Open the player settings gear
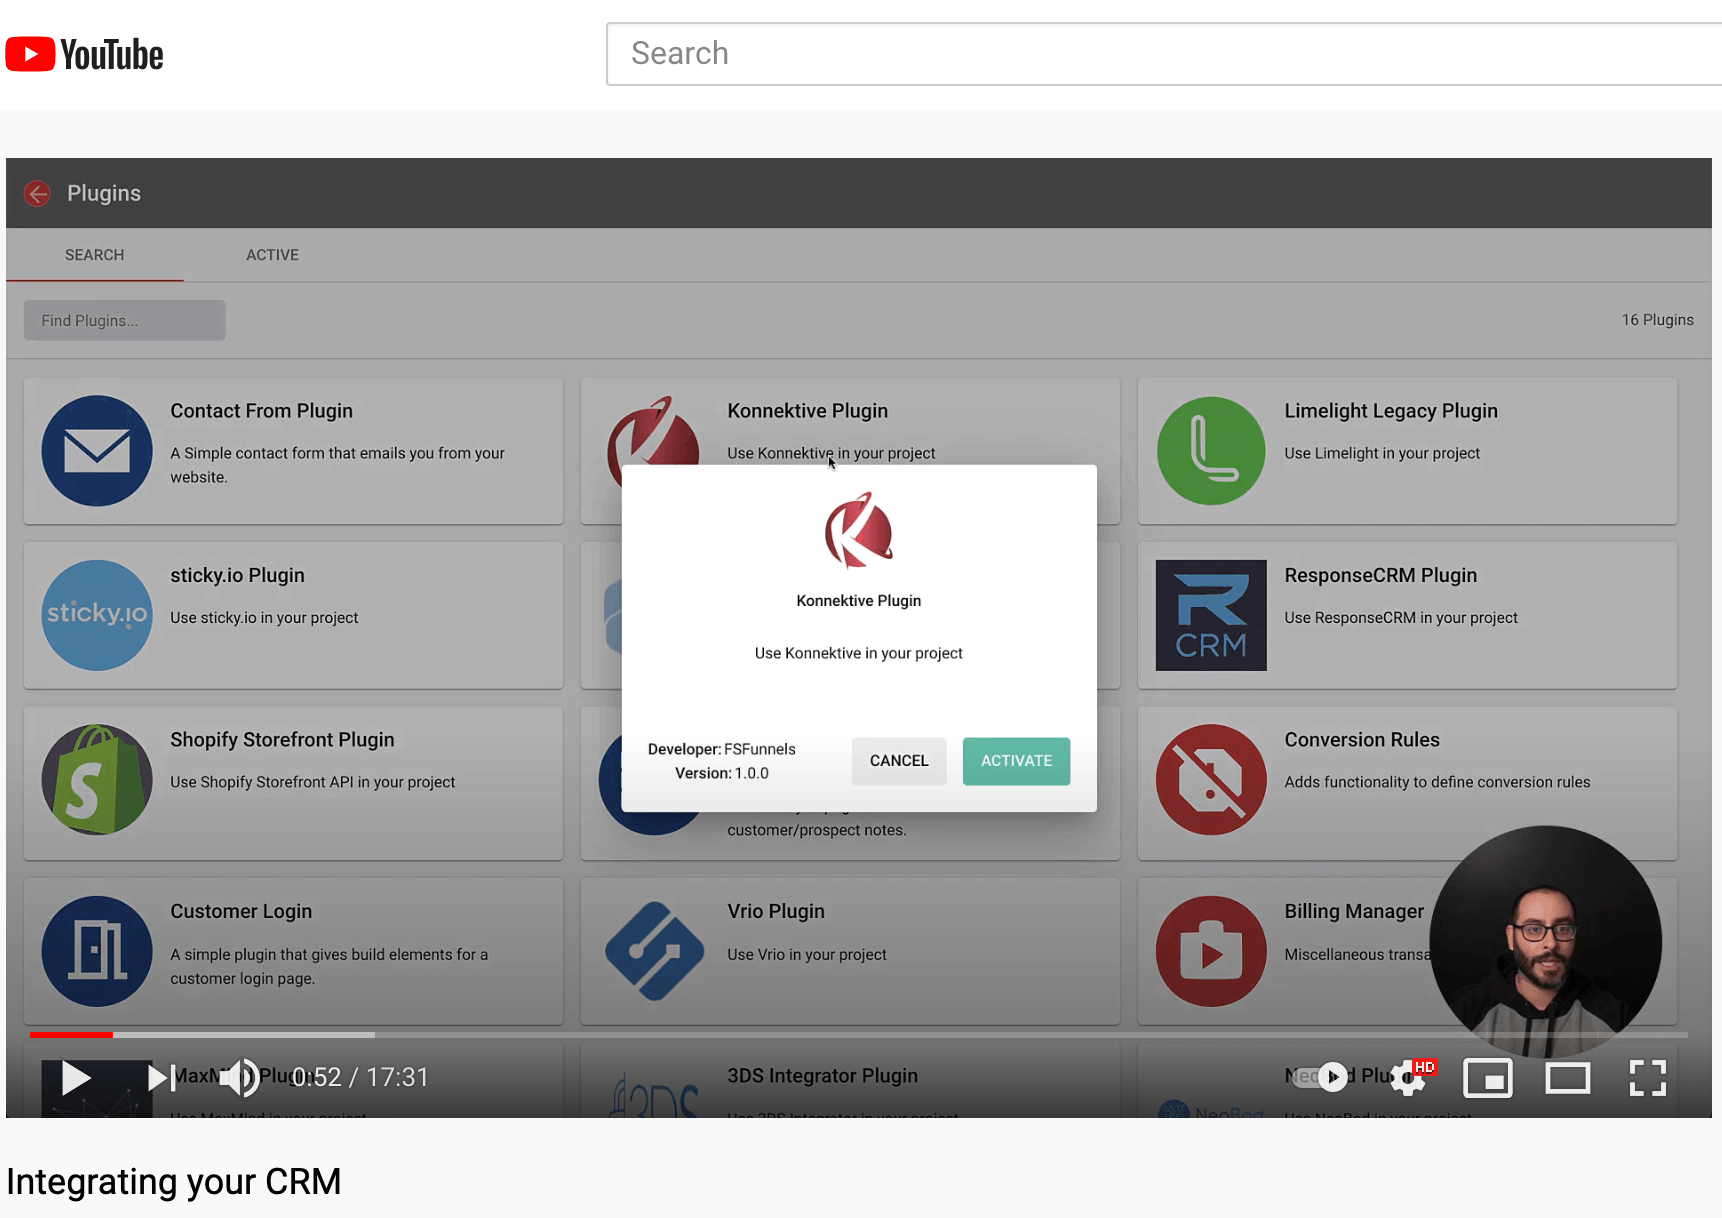Screen dimensions: 1722x1218 1408,1078
